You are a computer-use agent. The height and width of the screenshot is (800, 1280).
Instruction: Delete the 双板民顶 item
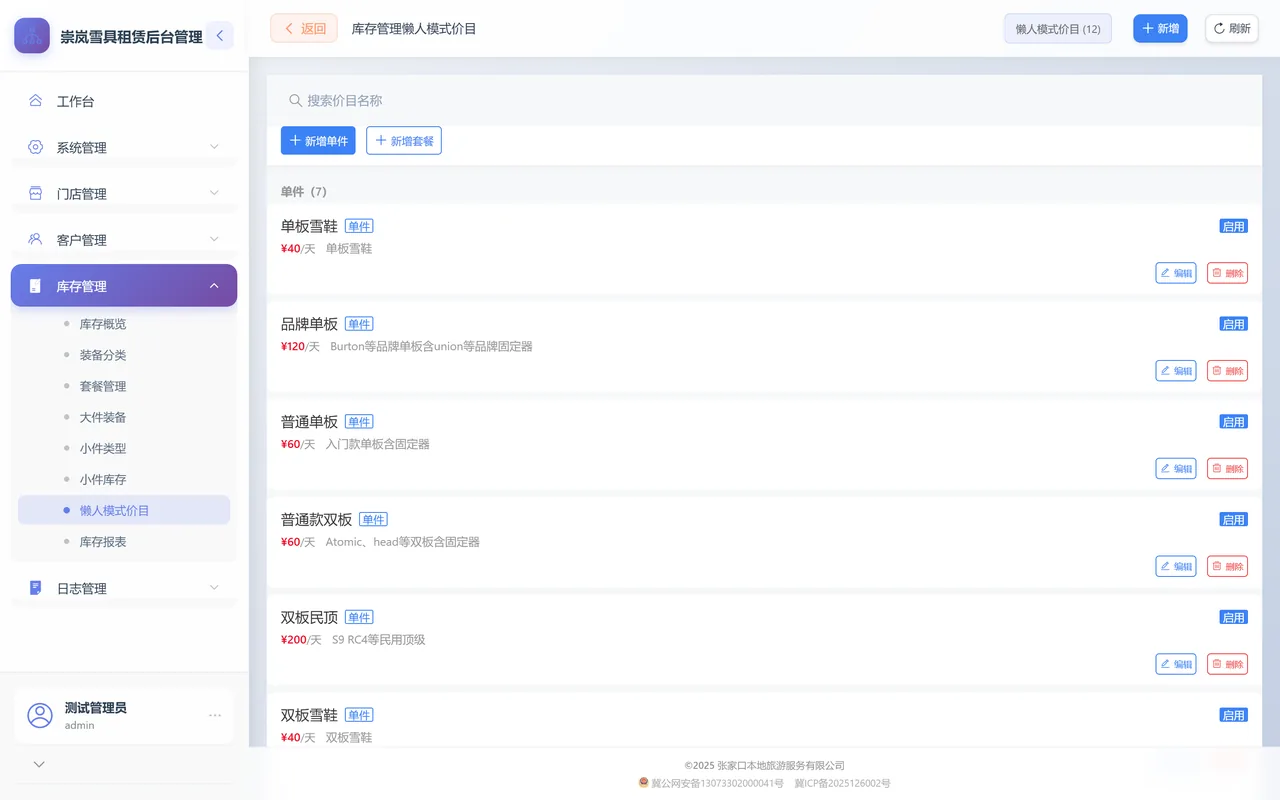[1227, 664]
